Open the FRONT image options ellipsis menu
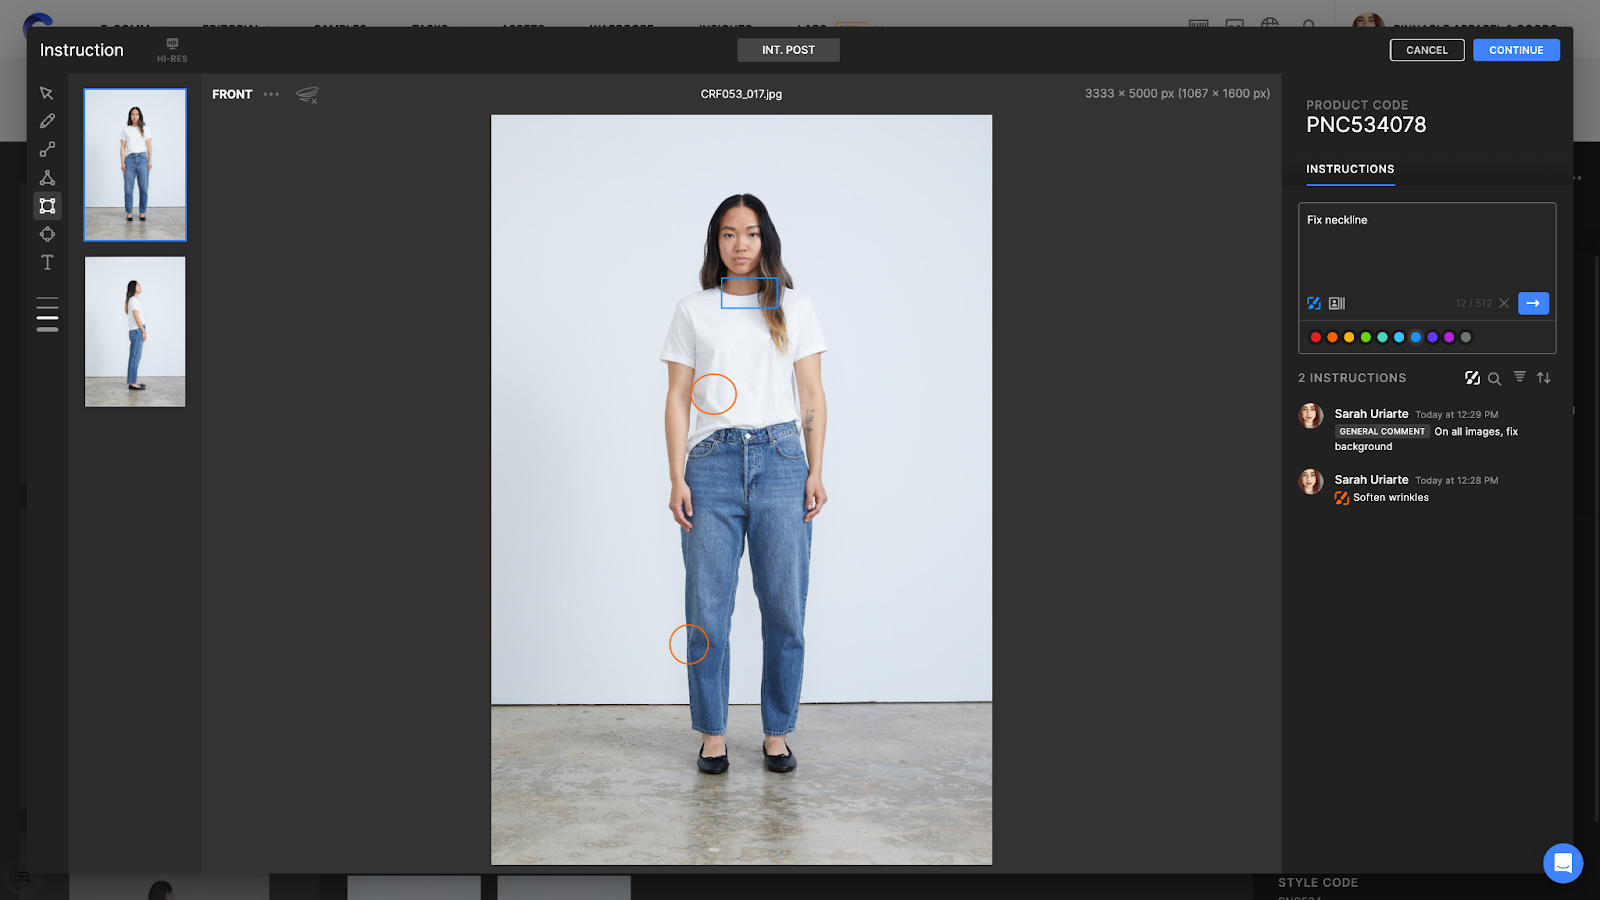 pyautogui.click(x=271, y=94)
